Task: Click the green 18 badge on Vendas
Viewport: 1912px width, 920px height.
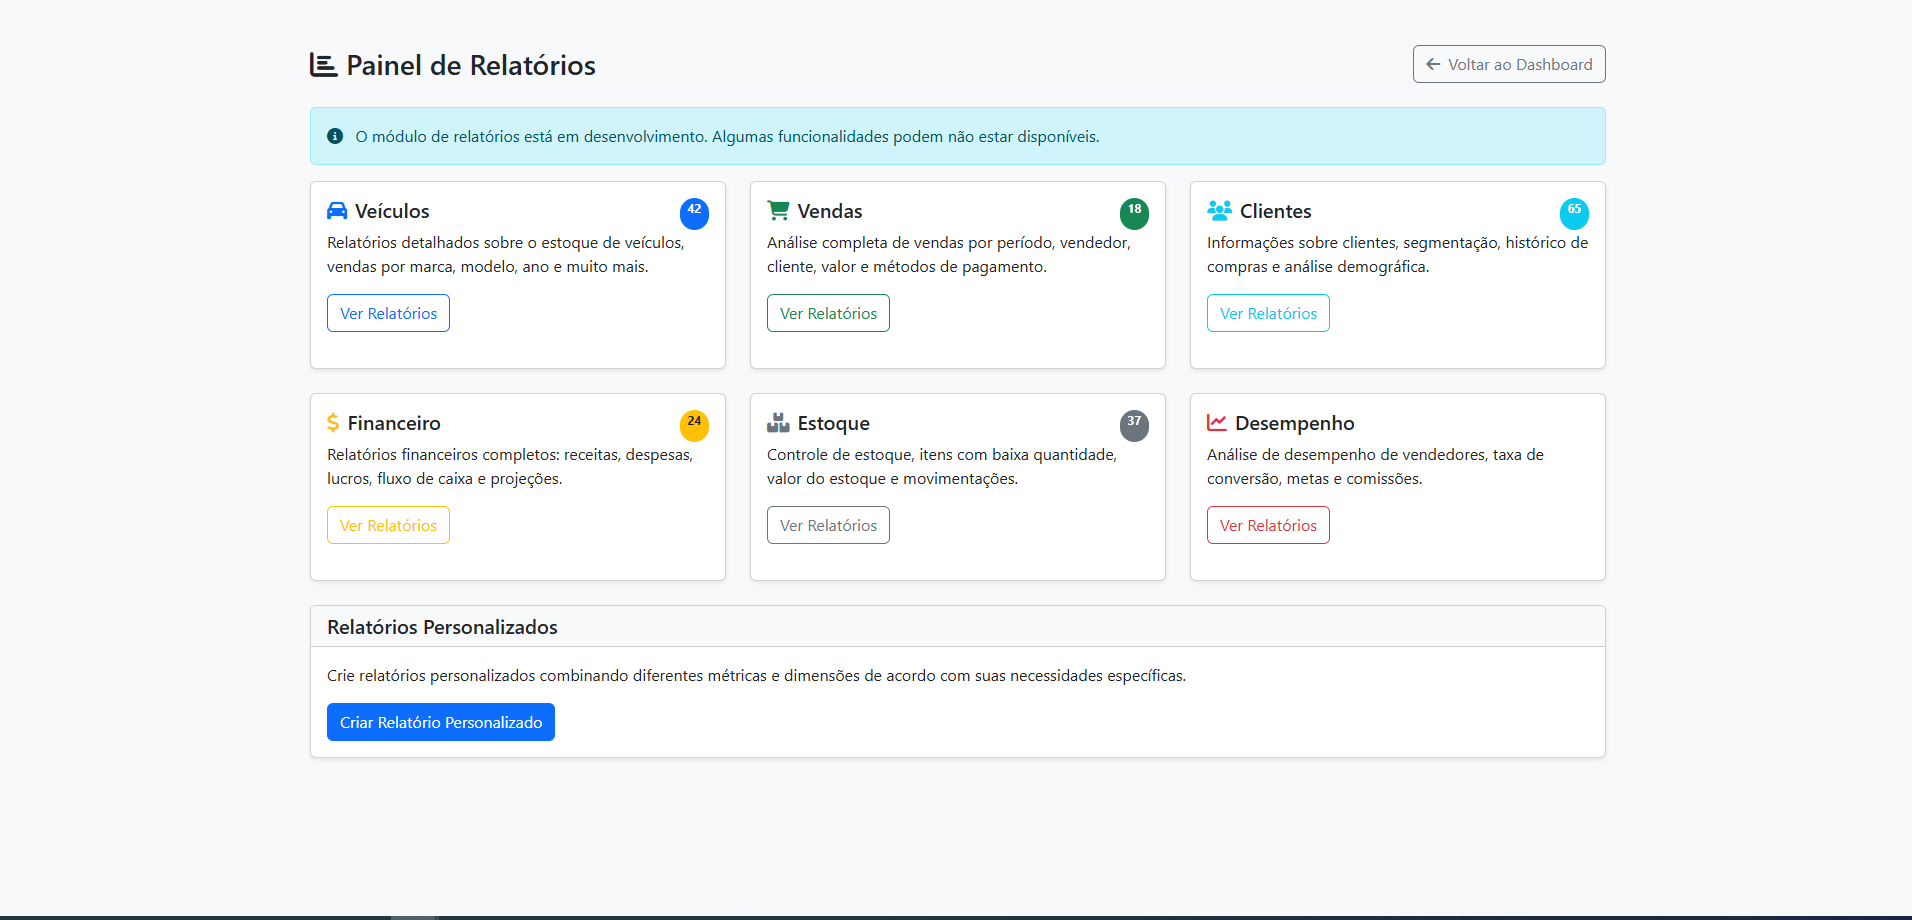Action: coord(1134,213)
